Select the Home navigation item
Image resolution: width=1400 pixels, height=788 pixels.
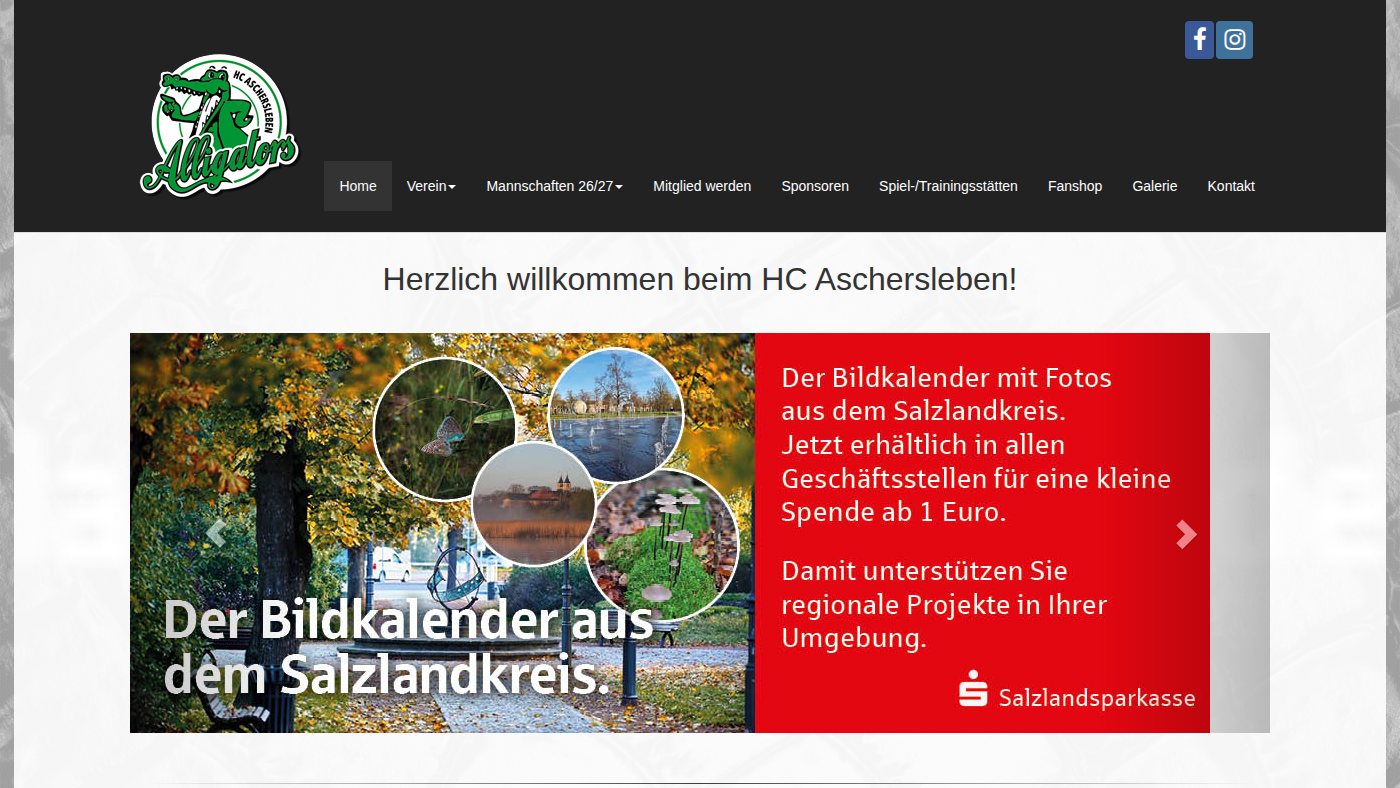tap(358, 186)
